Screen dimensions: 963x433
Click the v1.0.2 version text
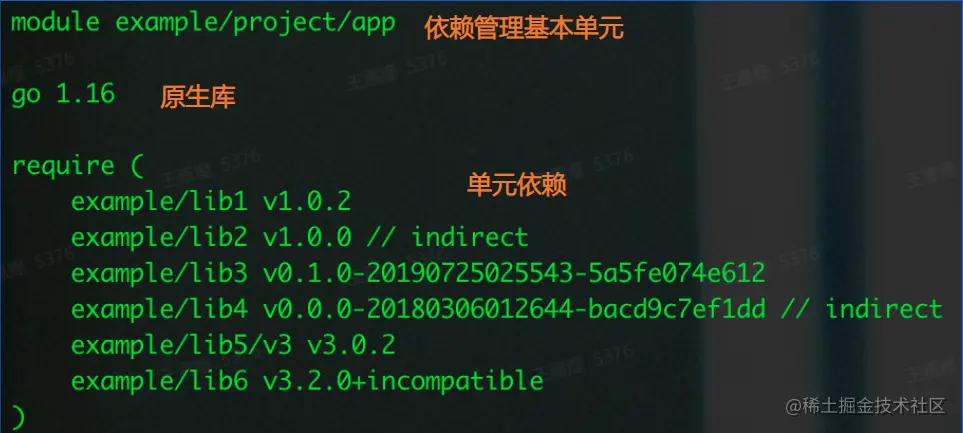coord(307,201)
